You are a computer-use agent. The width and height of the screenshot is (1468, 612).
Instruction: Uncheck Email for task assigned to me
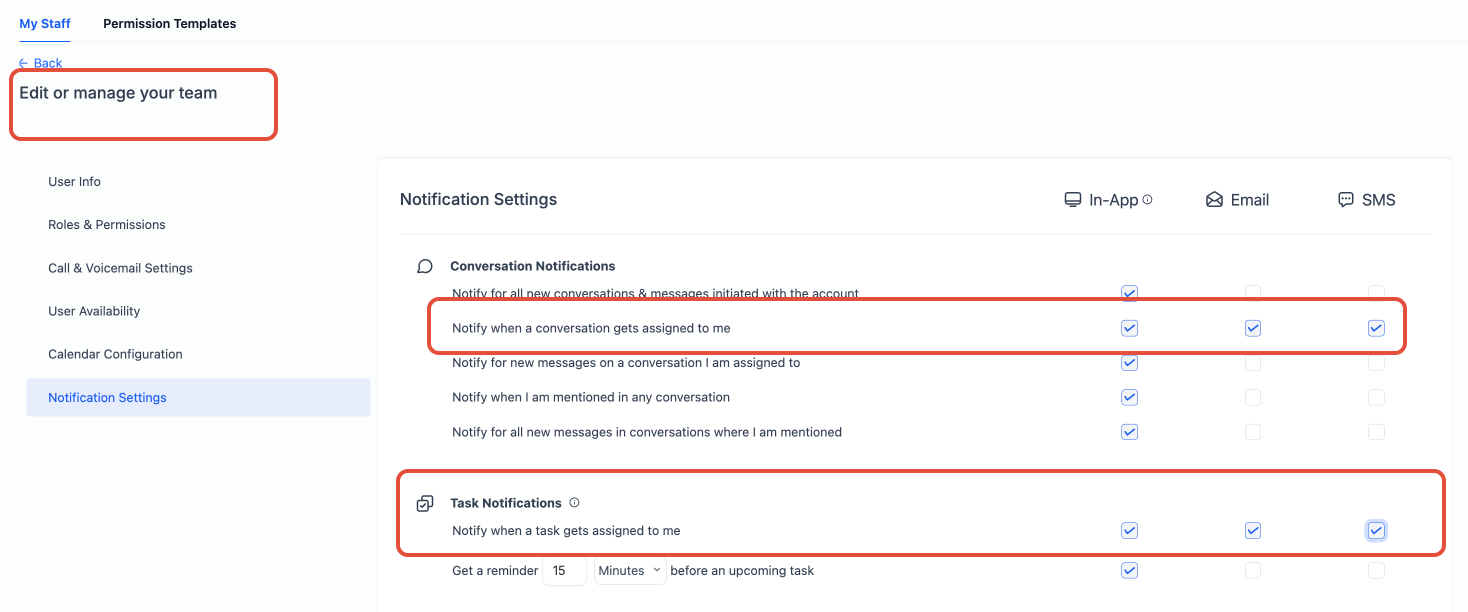click(x=1253, y=531)
